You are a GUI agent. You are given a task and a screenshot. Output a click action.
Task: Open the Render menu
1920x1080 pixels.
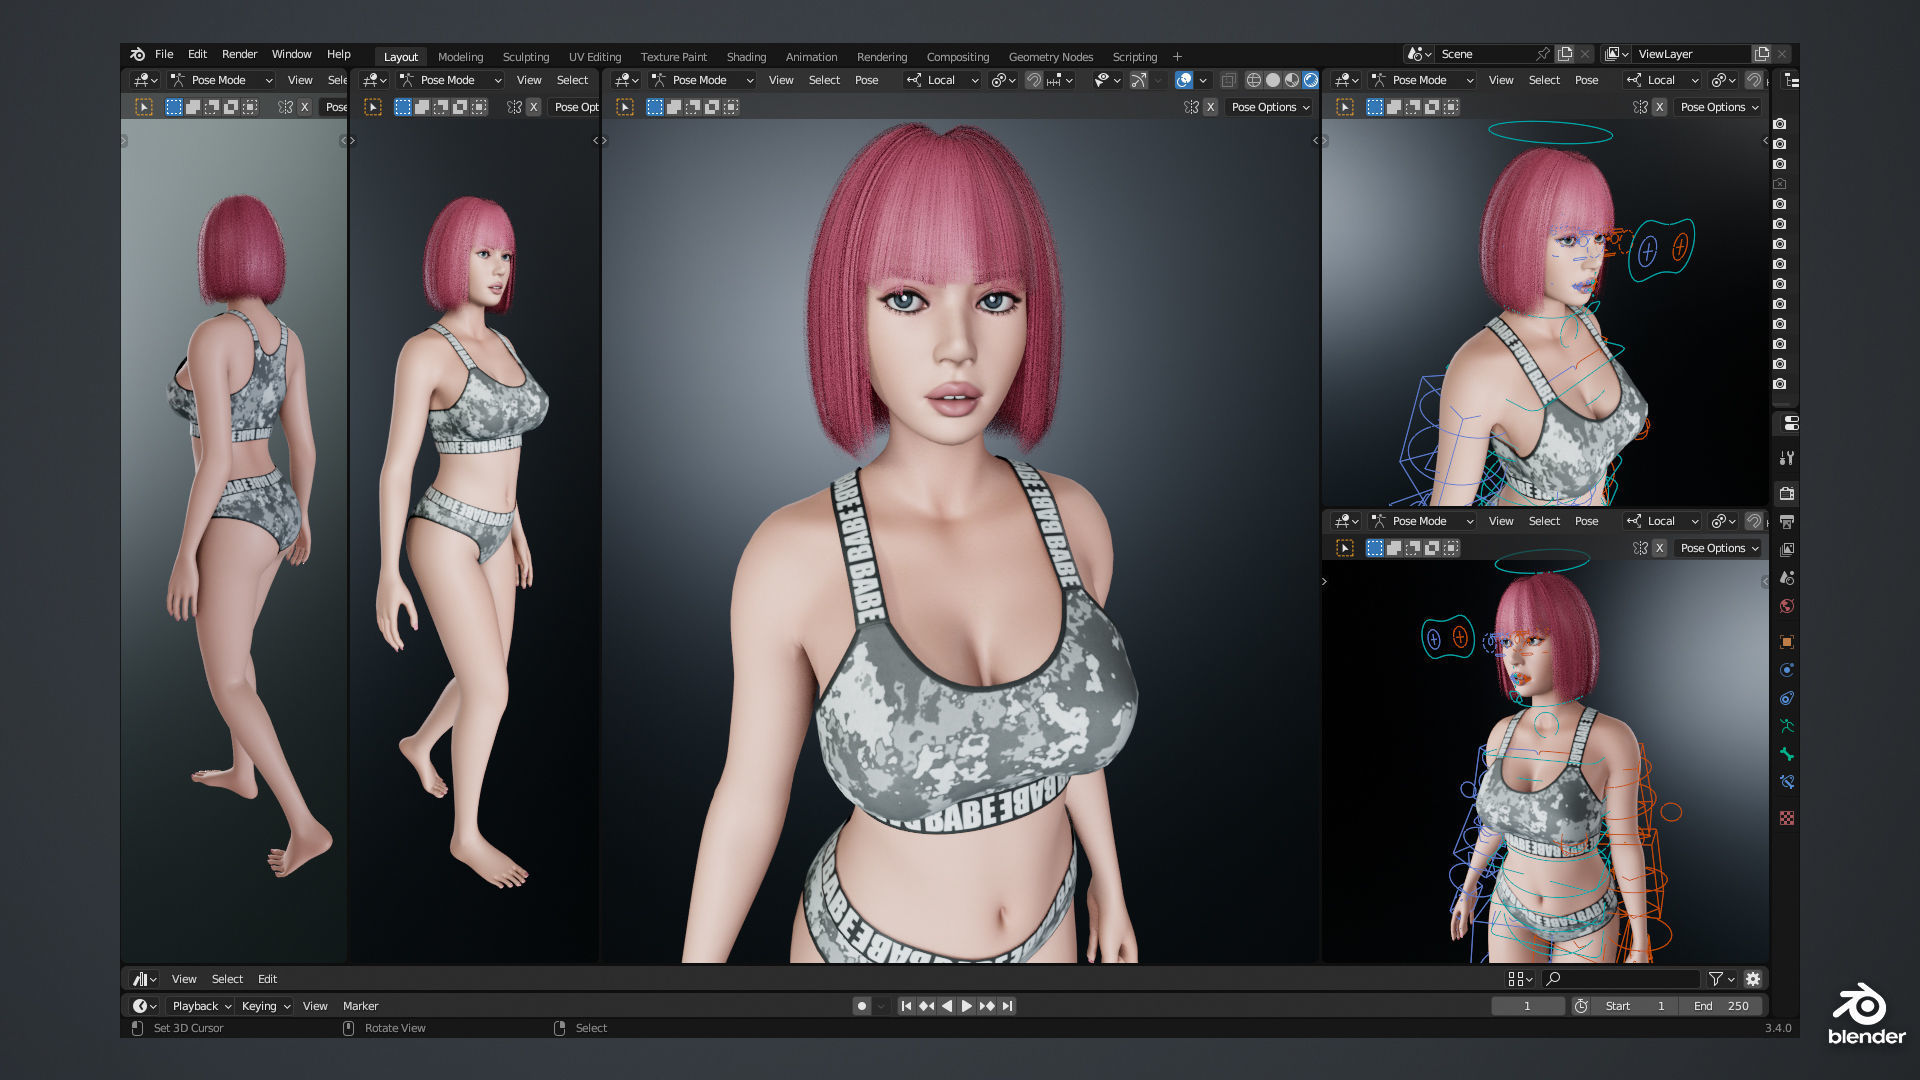[x=239, y=54]
